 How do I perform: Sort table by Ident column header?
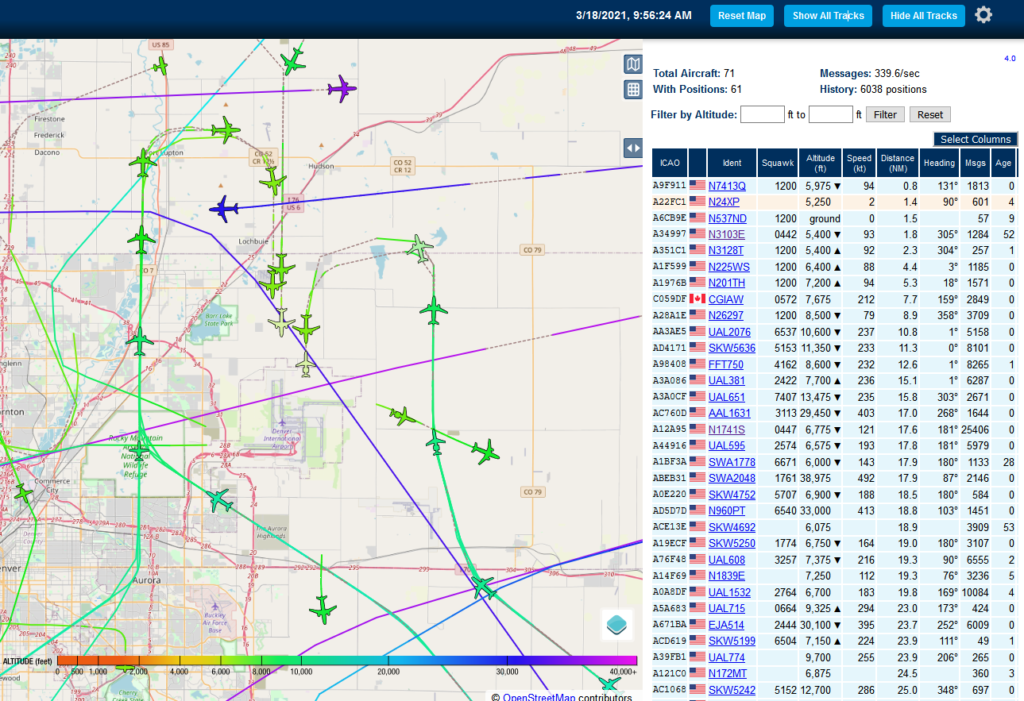(731, 163)
